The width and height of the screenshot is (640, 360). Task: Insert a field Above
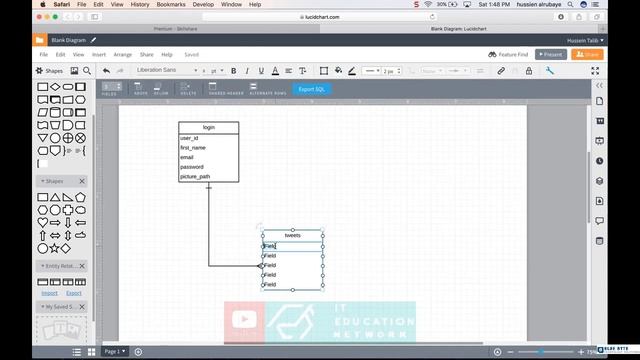click(140, 89)
